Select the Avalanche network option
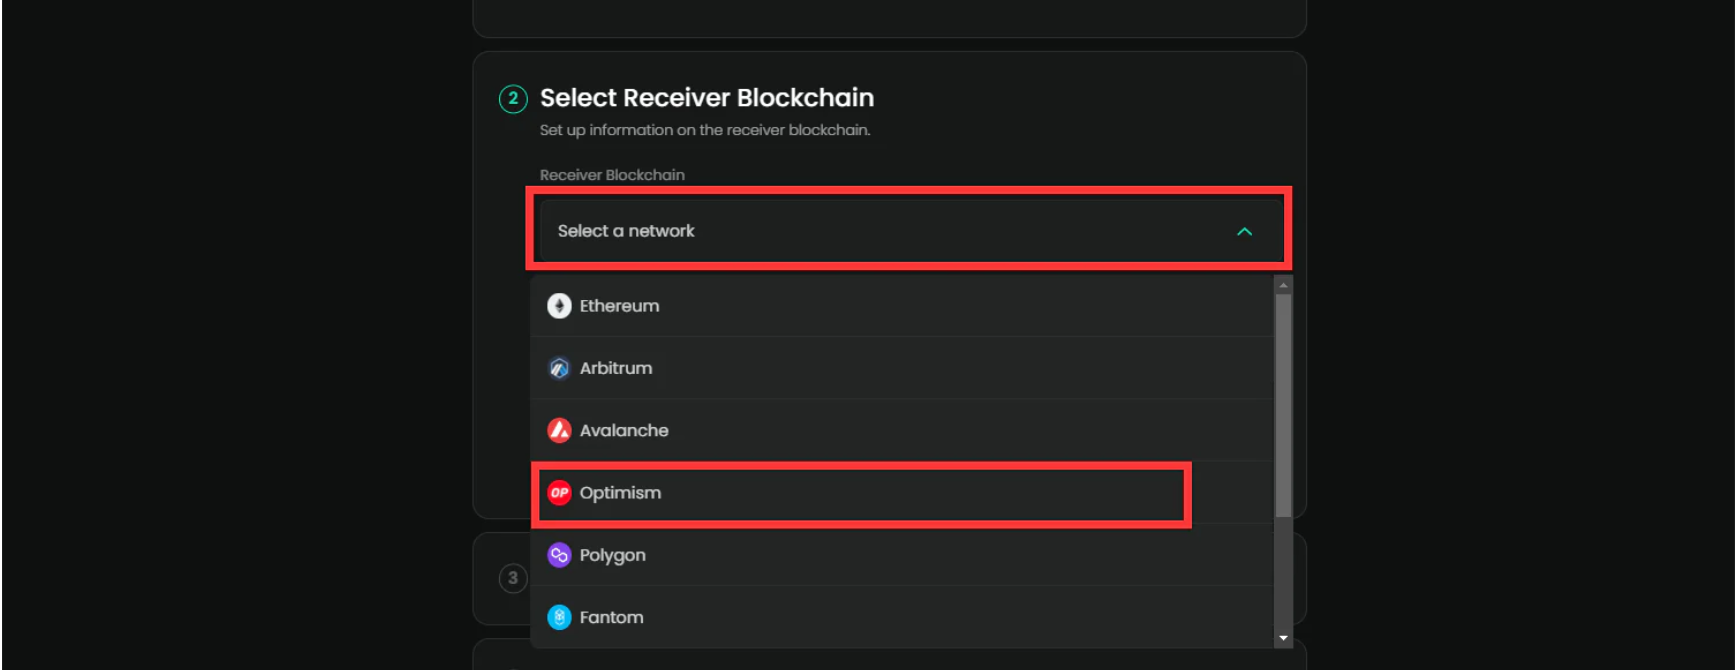 902,430
